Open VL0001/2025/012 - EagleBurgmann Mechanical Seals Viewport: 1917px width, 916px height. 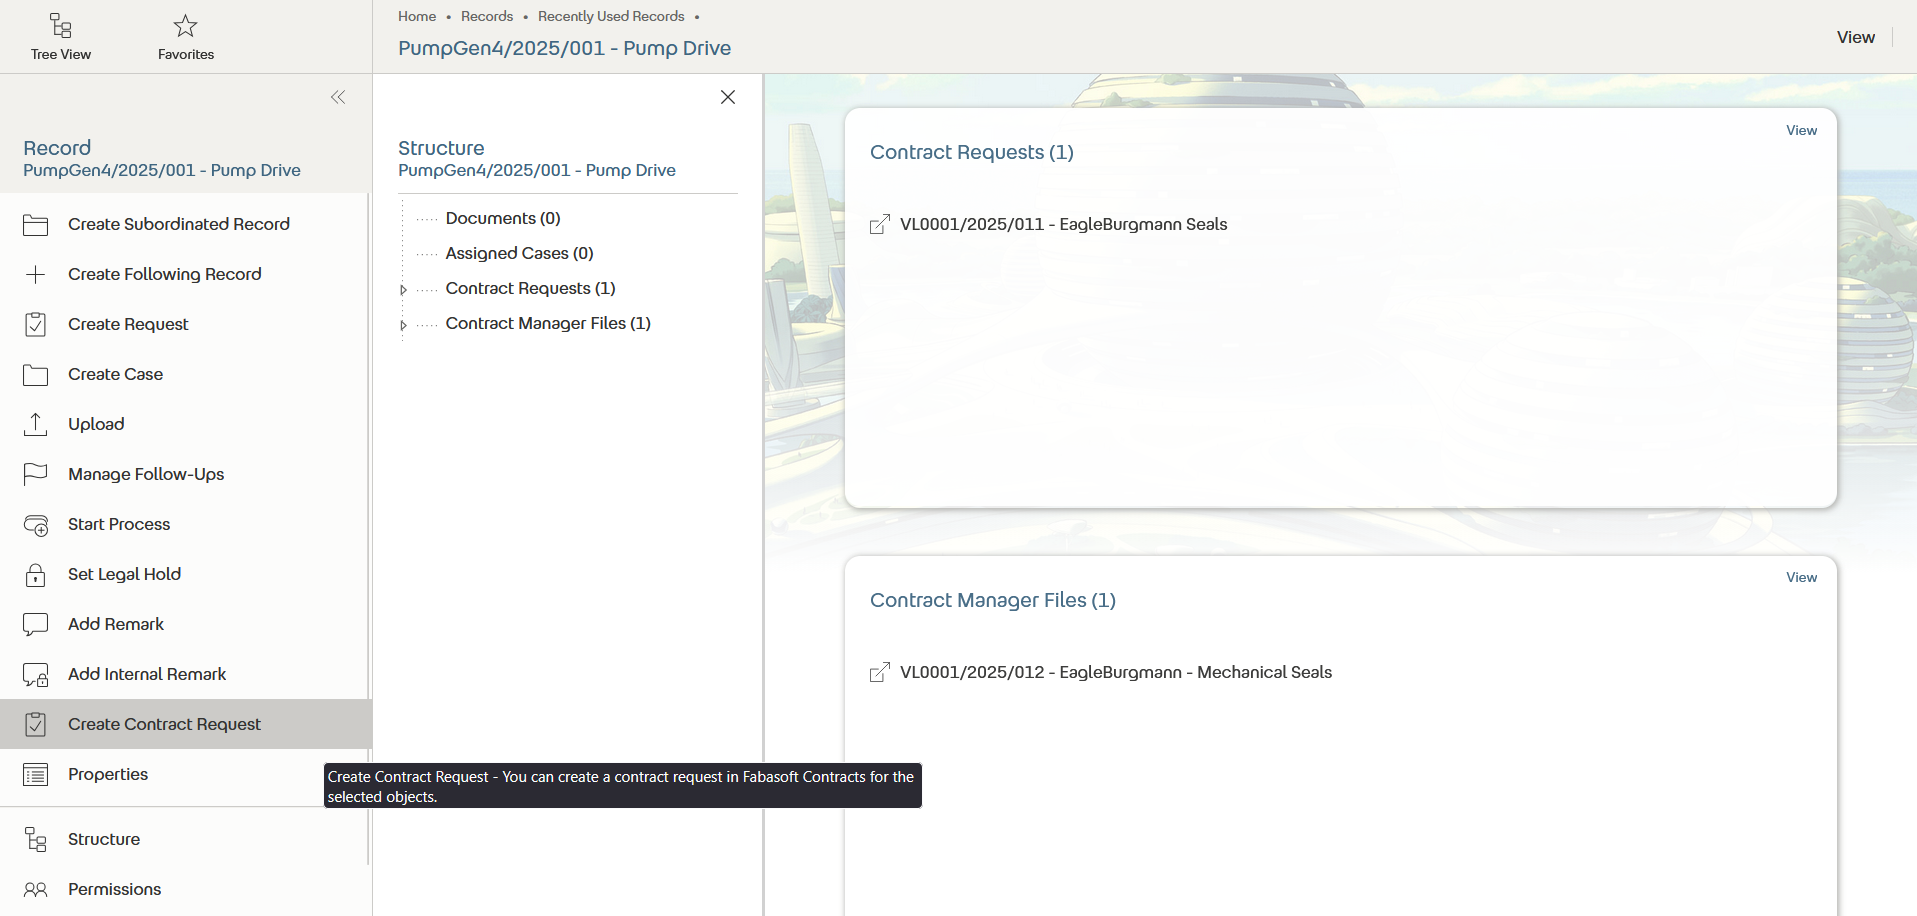1116,672
